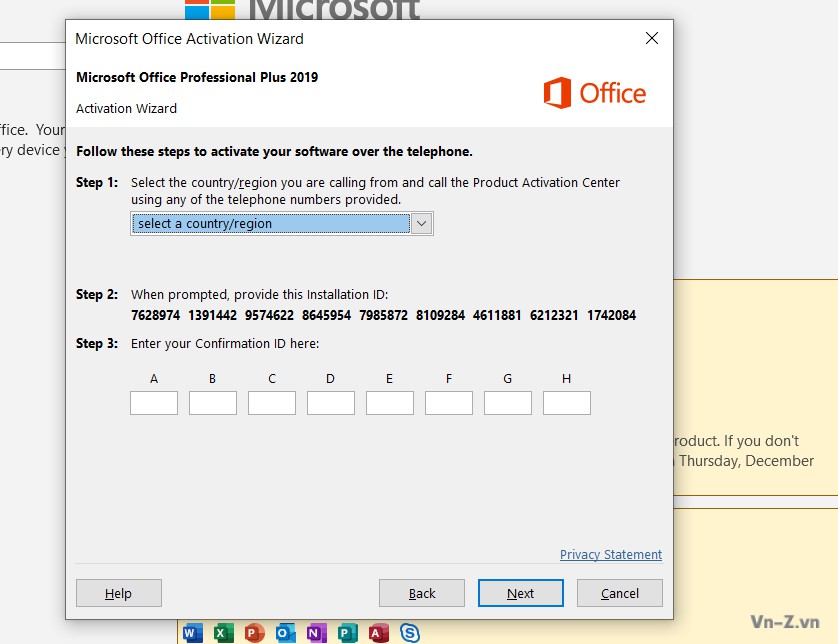Open Help for the Activation Wizard
Screen dimensions: 838x644
tap(119, 593)
